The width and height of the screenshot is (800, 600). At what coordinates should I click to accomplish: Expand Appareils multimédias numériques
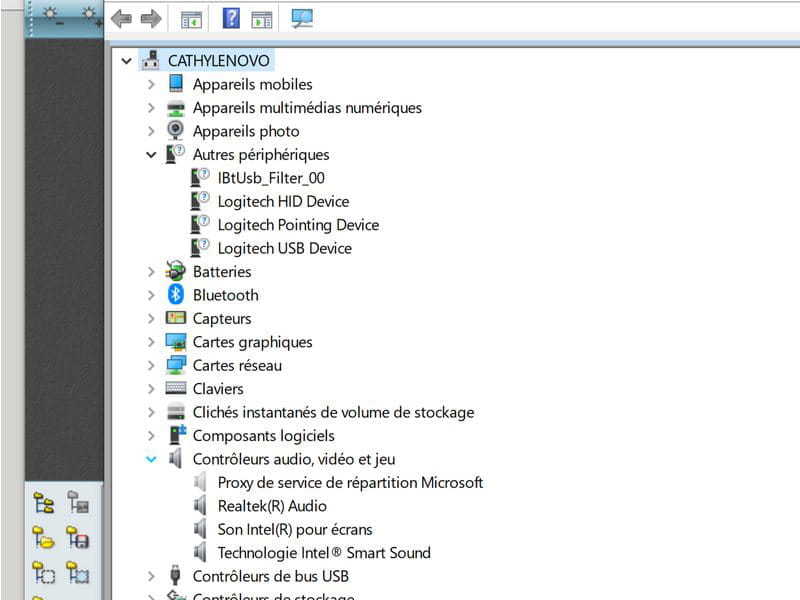(x=151, y=108)
